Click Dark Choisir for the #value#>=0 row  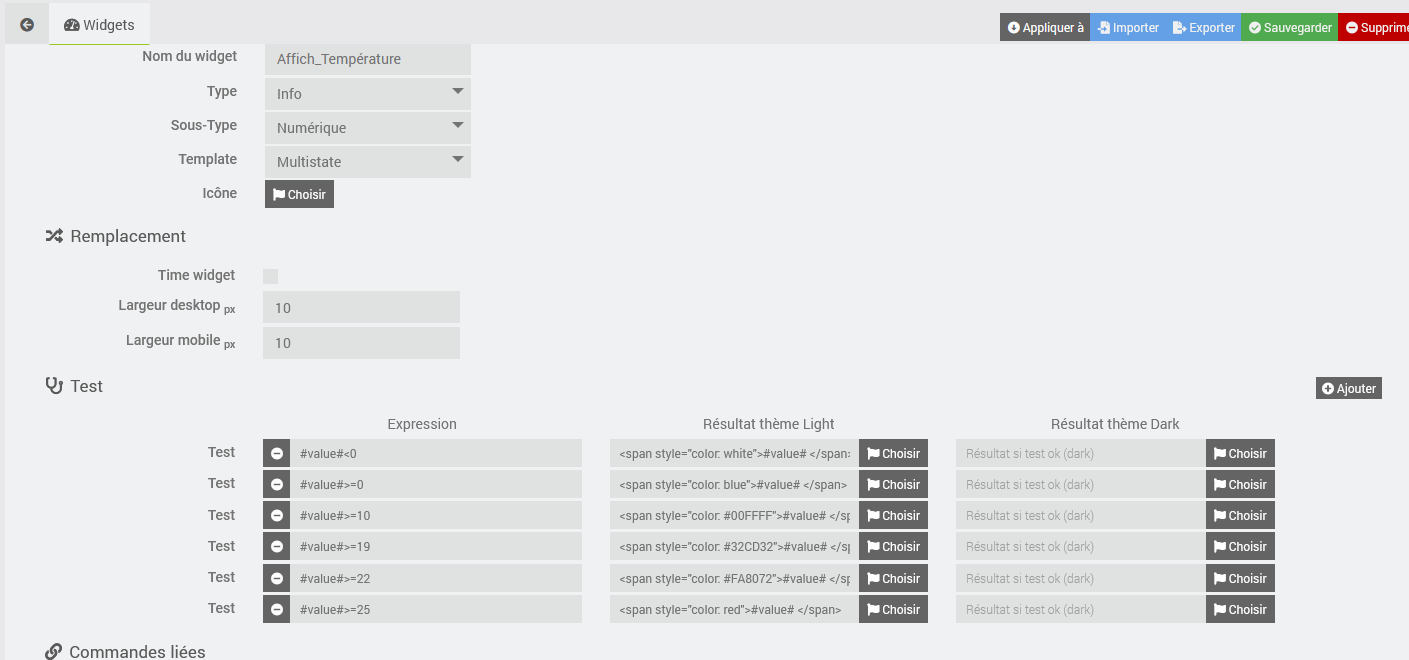tap(1240, 484)
